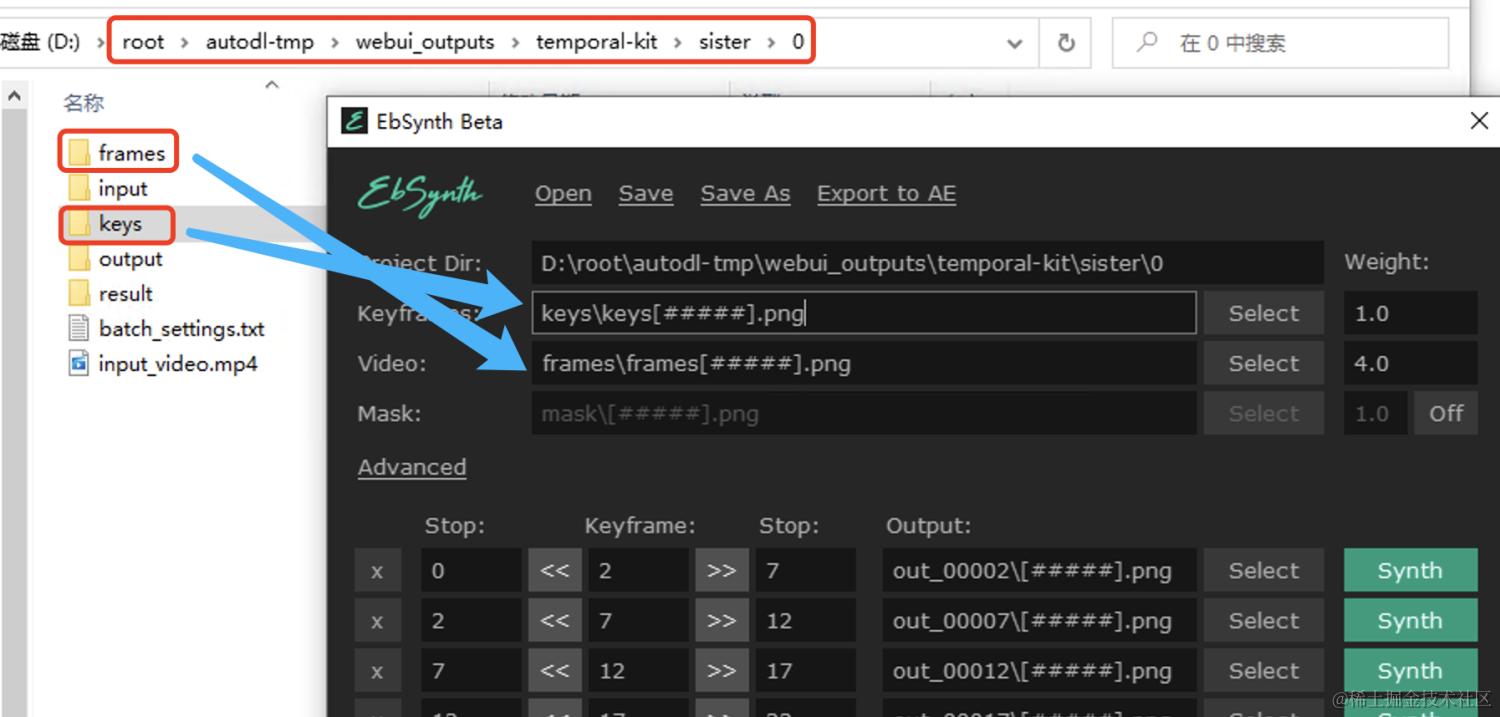Navigate to temporal-kit in breadcrumb path

pos(596,42)
